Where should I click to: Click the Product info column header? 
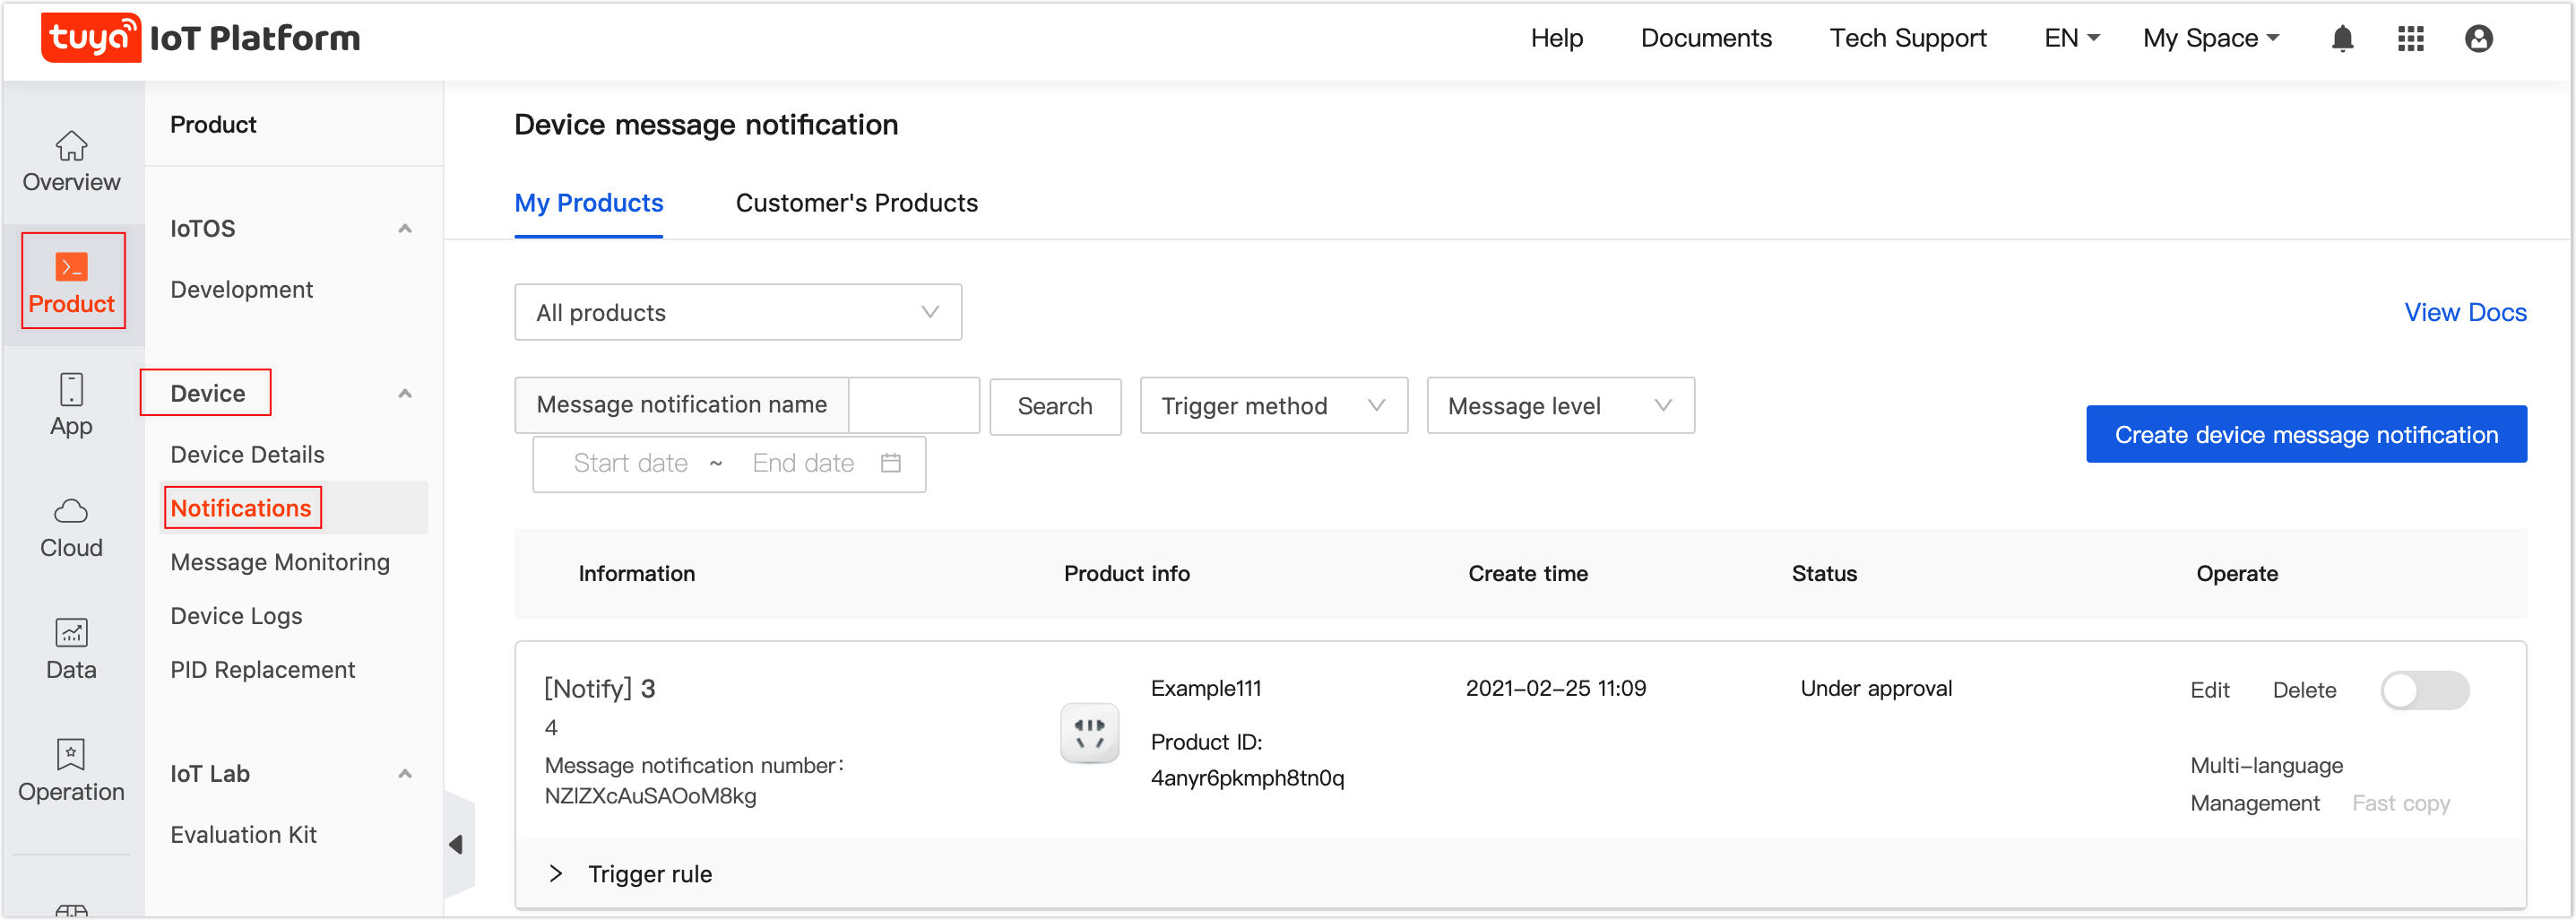1126,573
